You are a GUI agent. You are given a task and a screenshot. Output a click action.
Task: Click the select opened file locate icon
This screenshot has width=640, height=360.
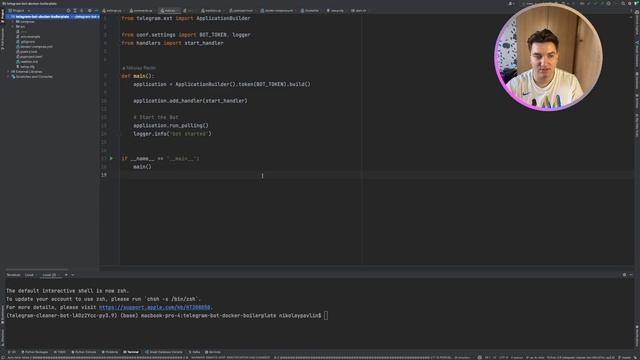click(68, 11)
